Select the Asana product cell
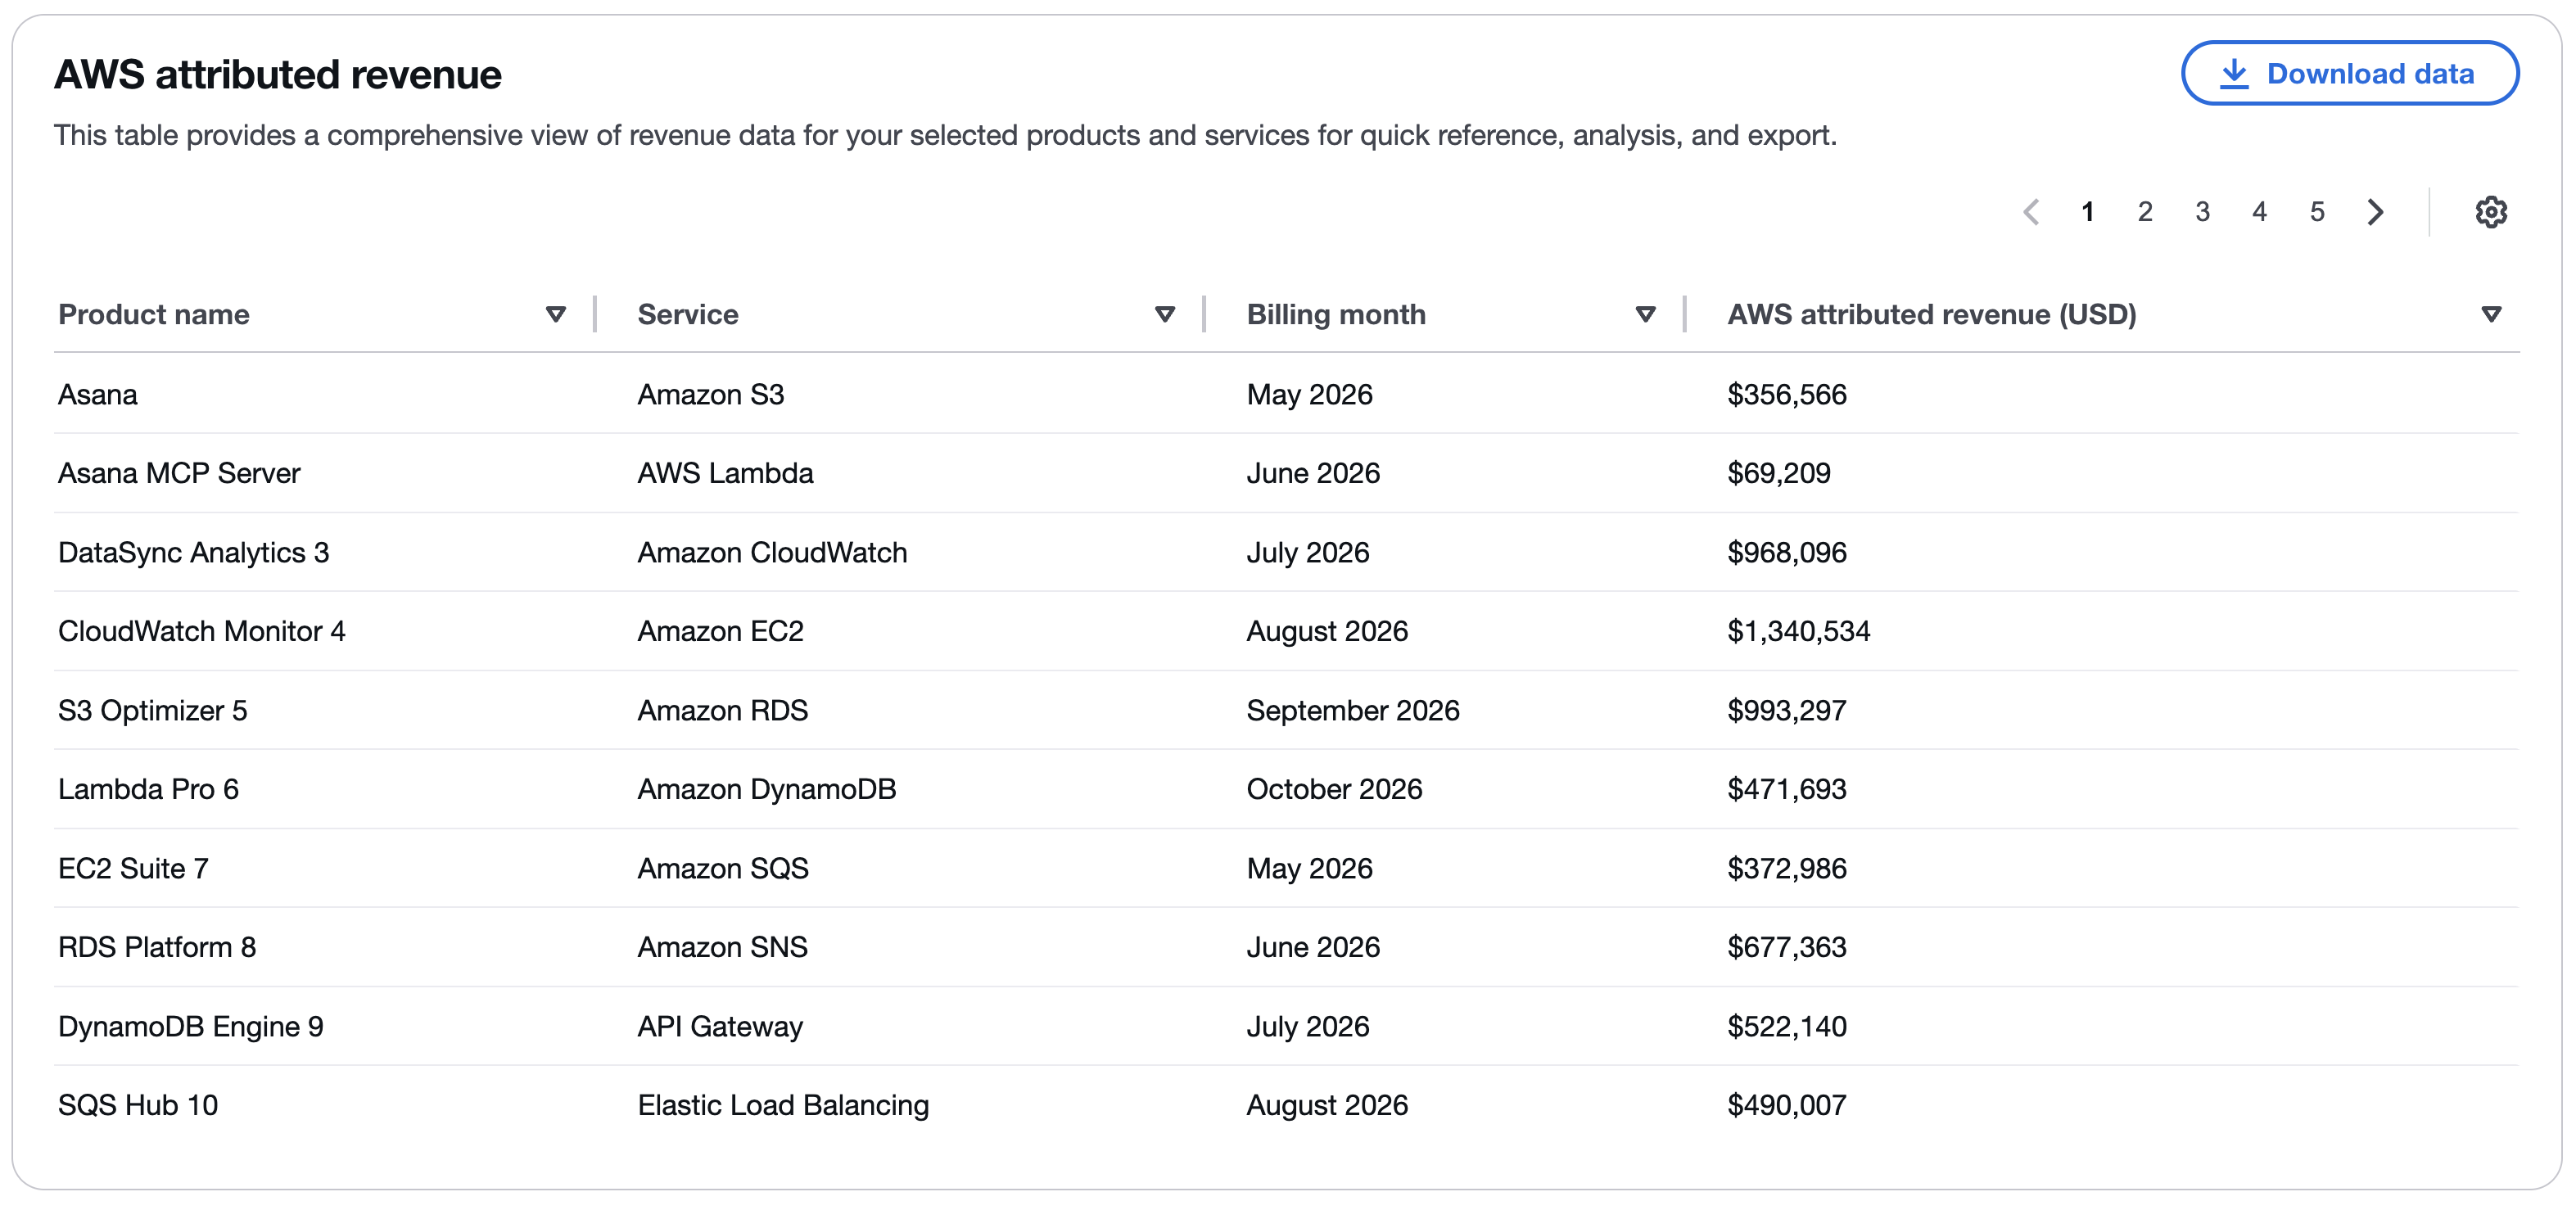The width and height of the screenshot is (2576, 1210). tap(98, 394)
